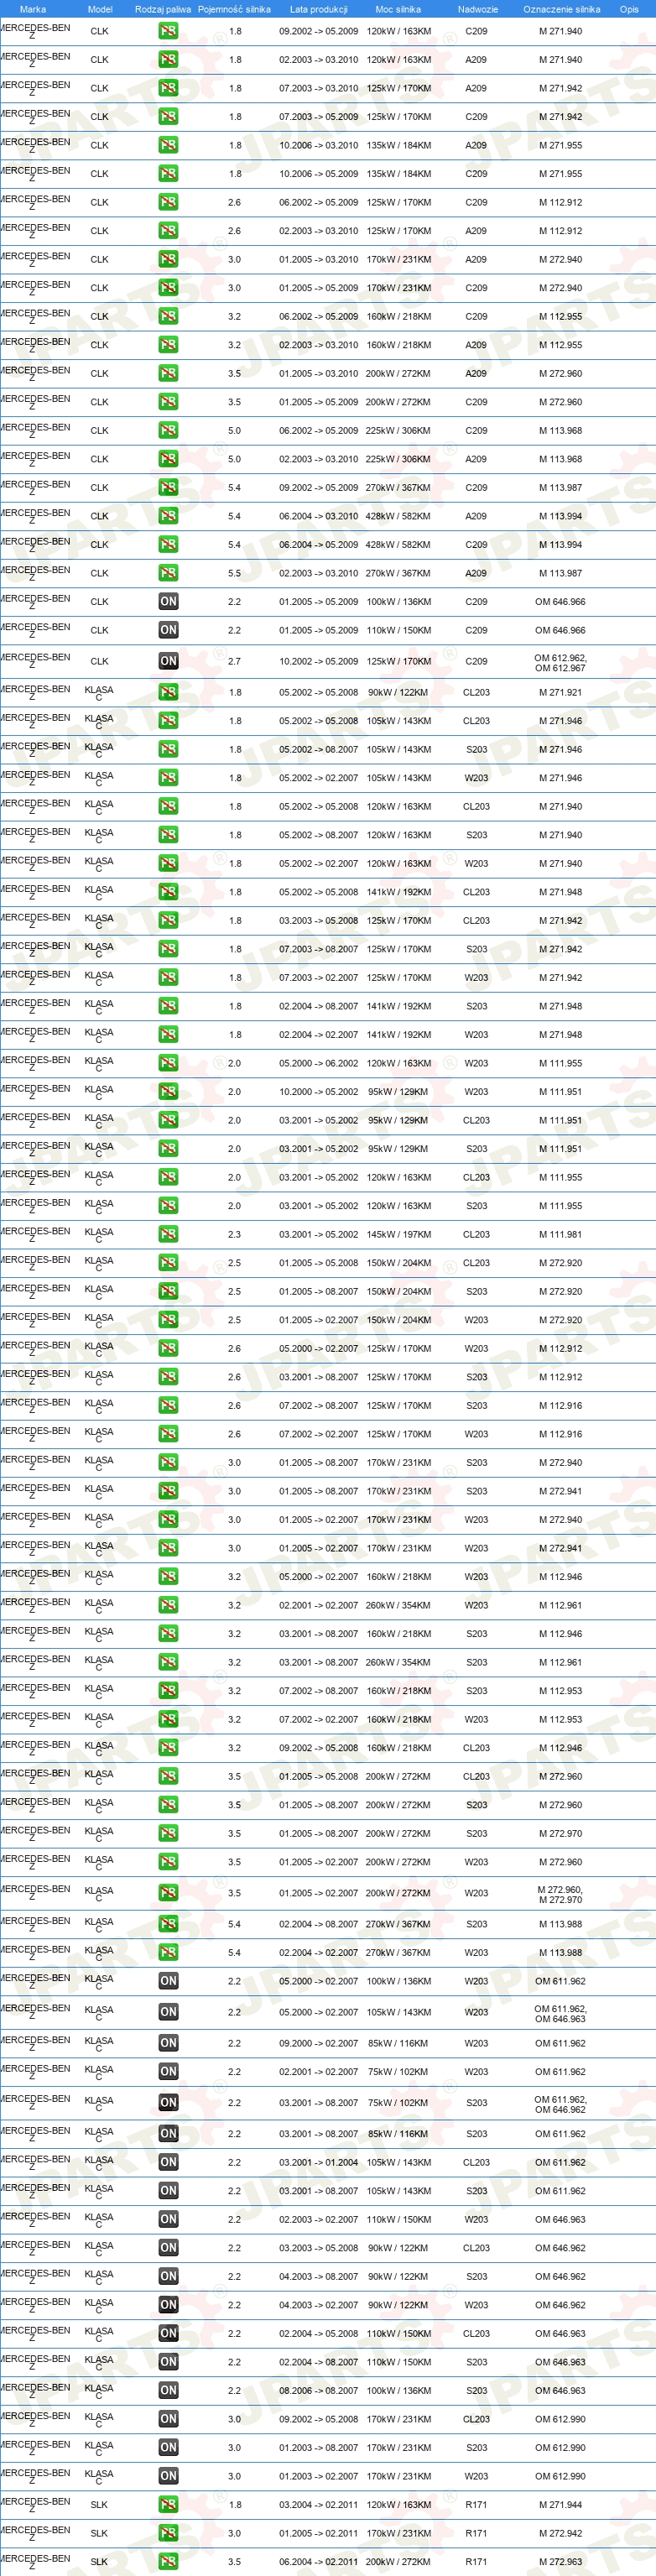Click the '08.2006 -> 08.2007' production years cell

pyautogui.click(x=319, y=2391)
